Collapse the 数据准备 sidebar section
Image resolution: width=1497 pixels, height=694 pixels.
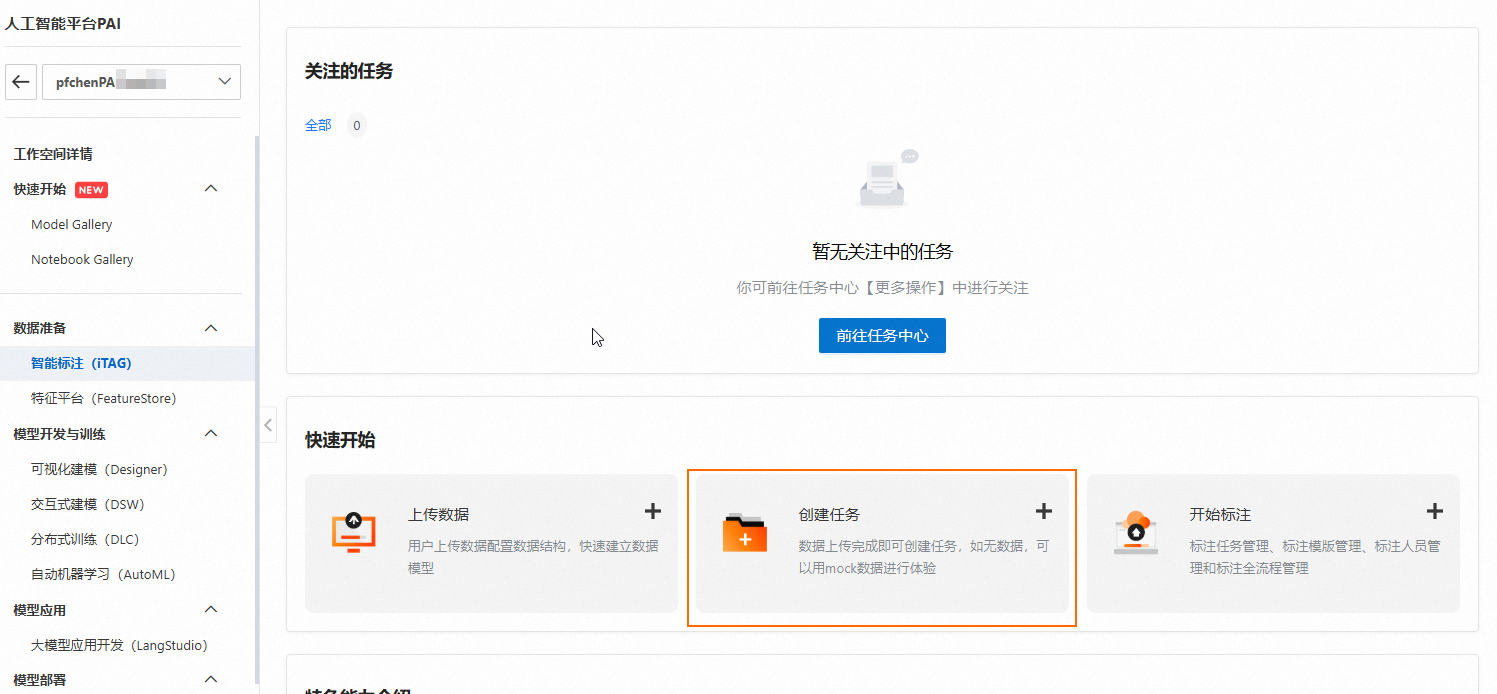pyautogui.click(x=211, y=328)
